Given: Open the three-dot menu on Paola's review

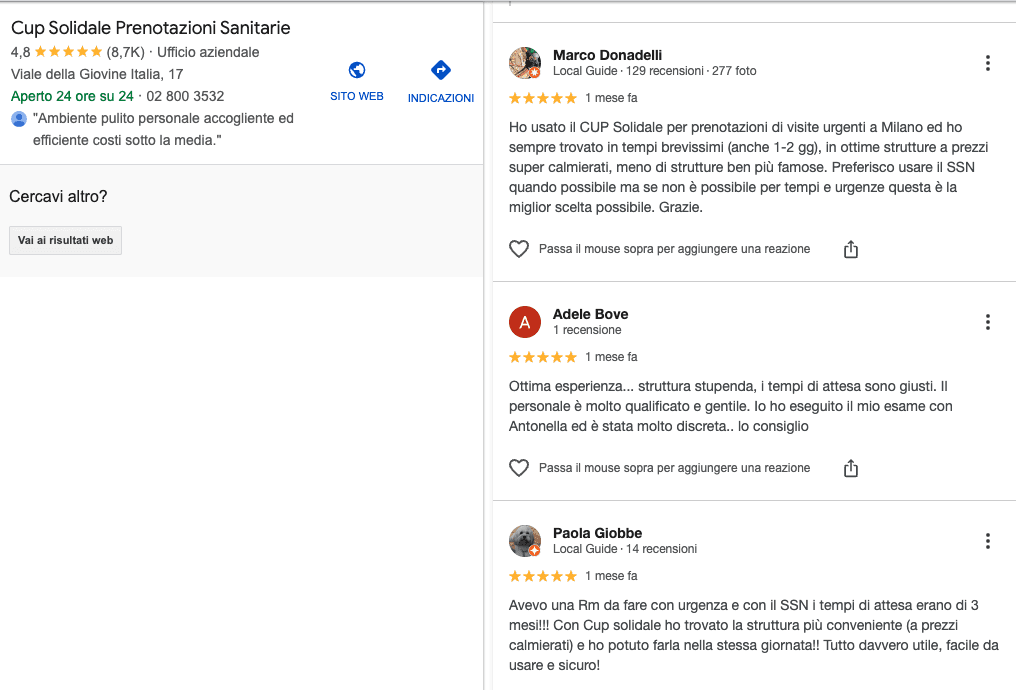Looking at the screenshot, I should (988, 540).
